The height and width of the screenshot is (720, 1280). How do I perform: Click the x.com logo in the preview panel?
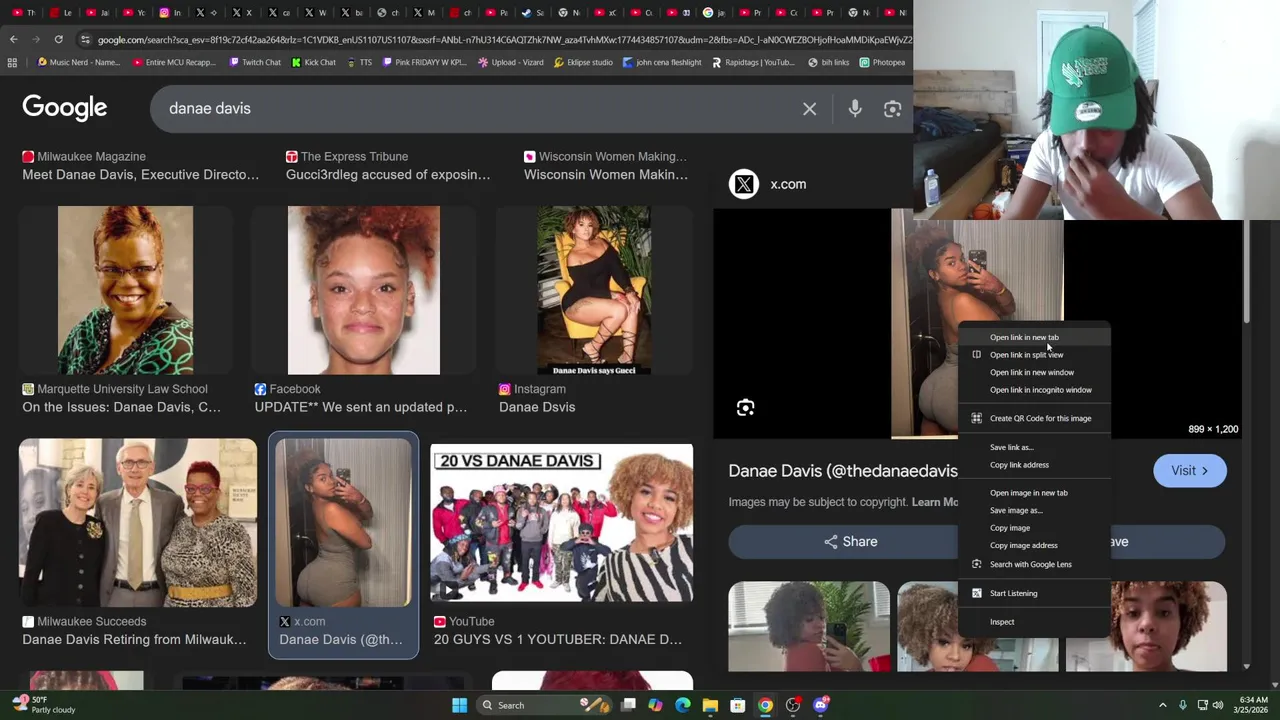(744, 184)
